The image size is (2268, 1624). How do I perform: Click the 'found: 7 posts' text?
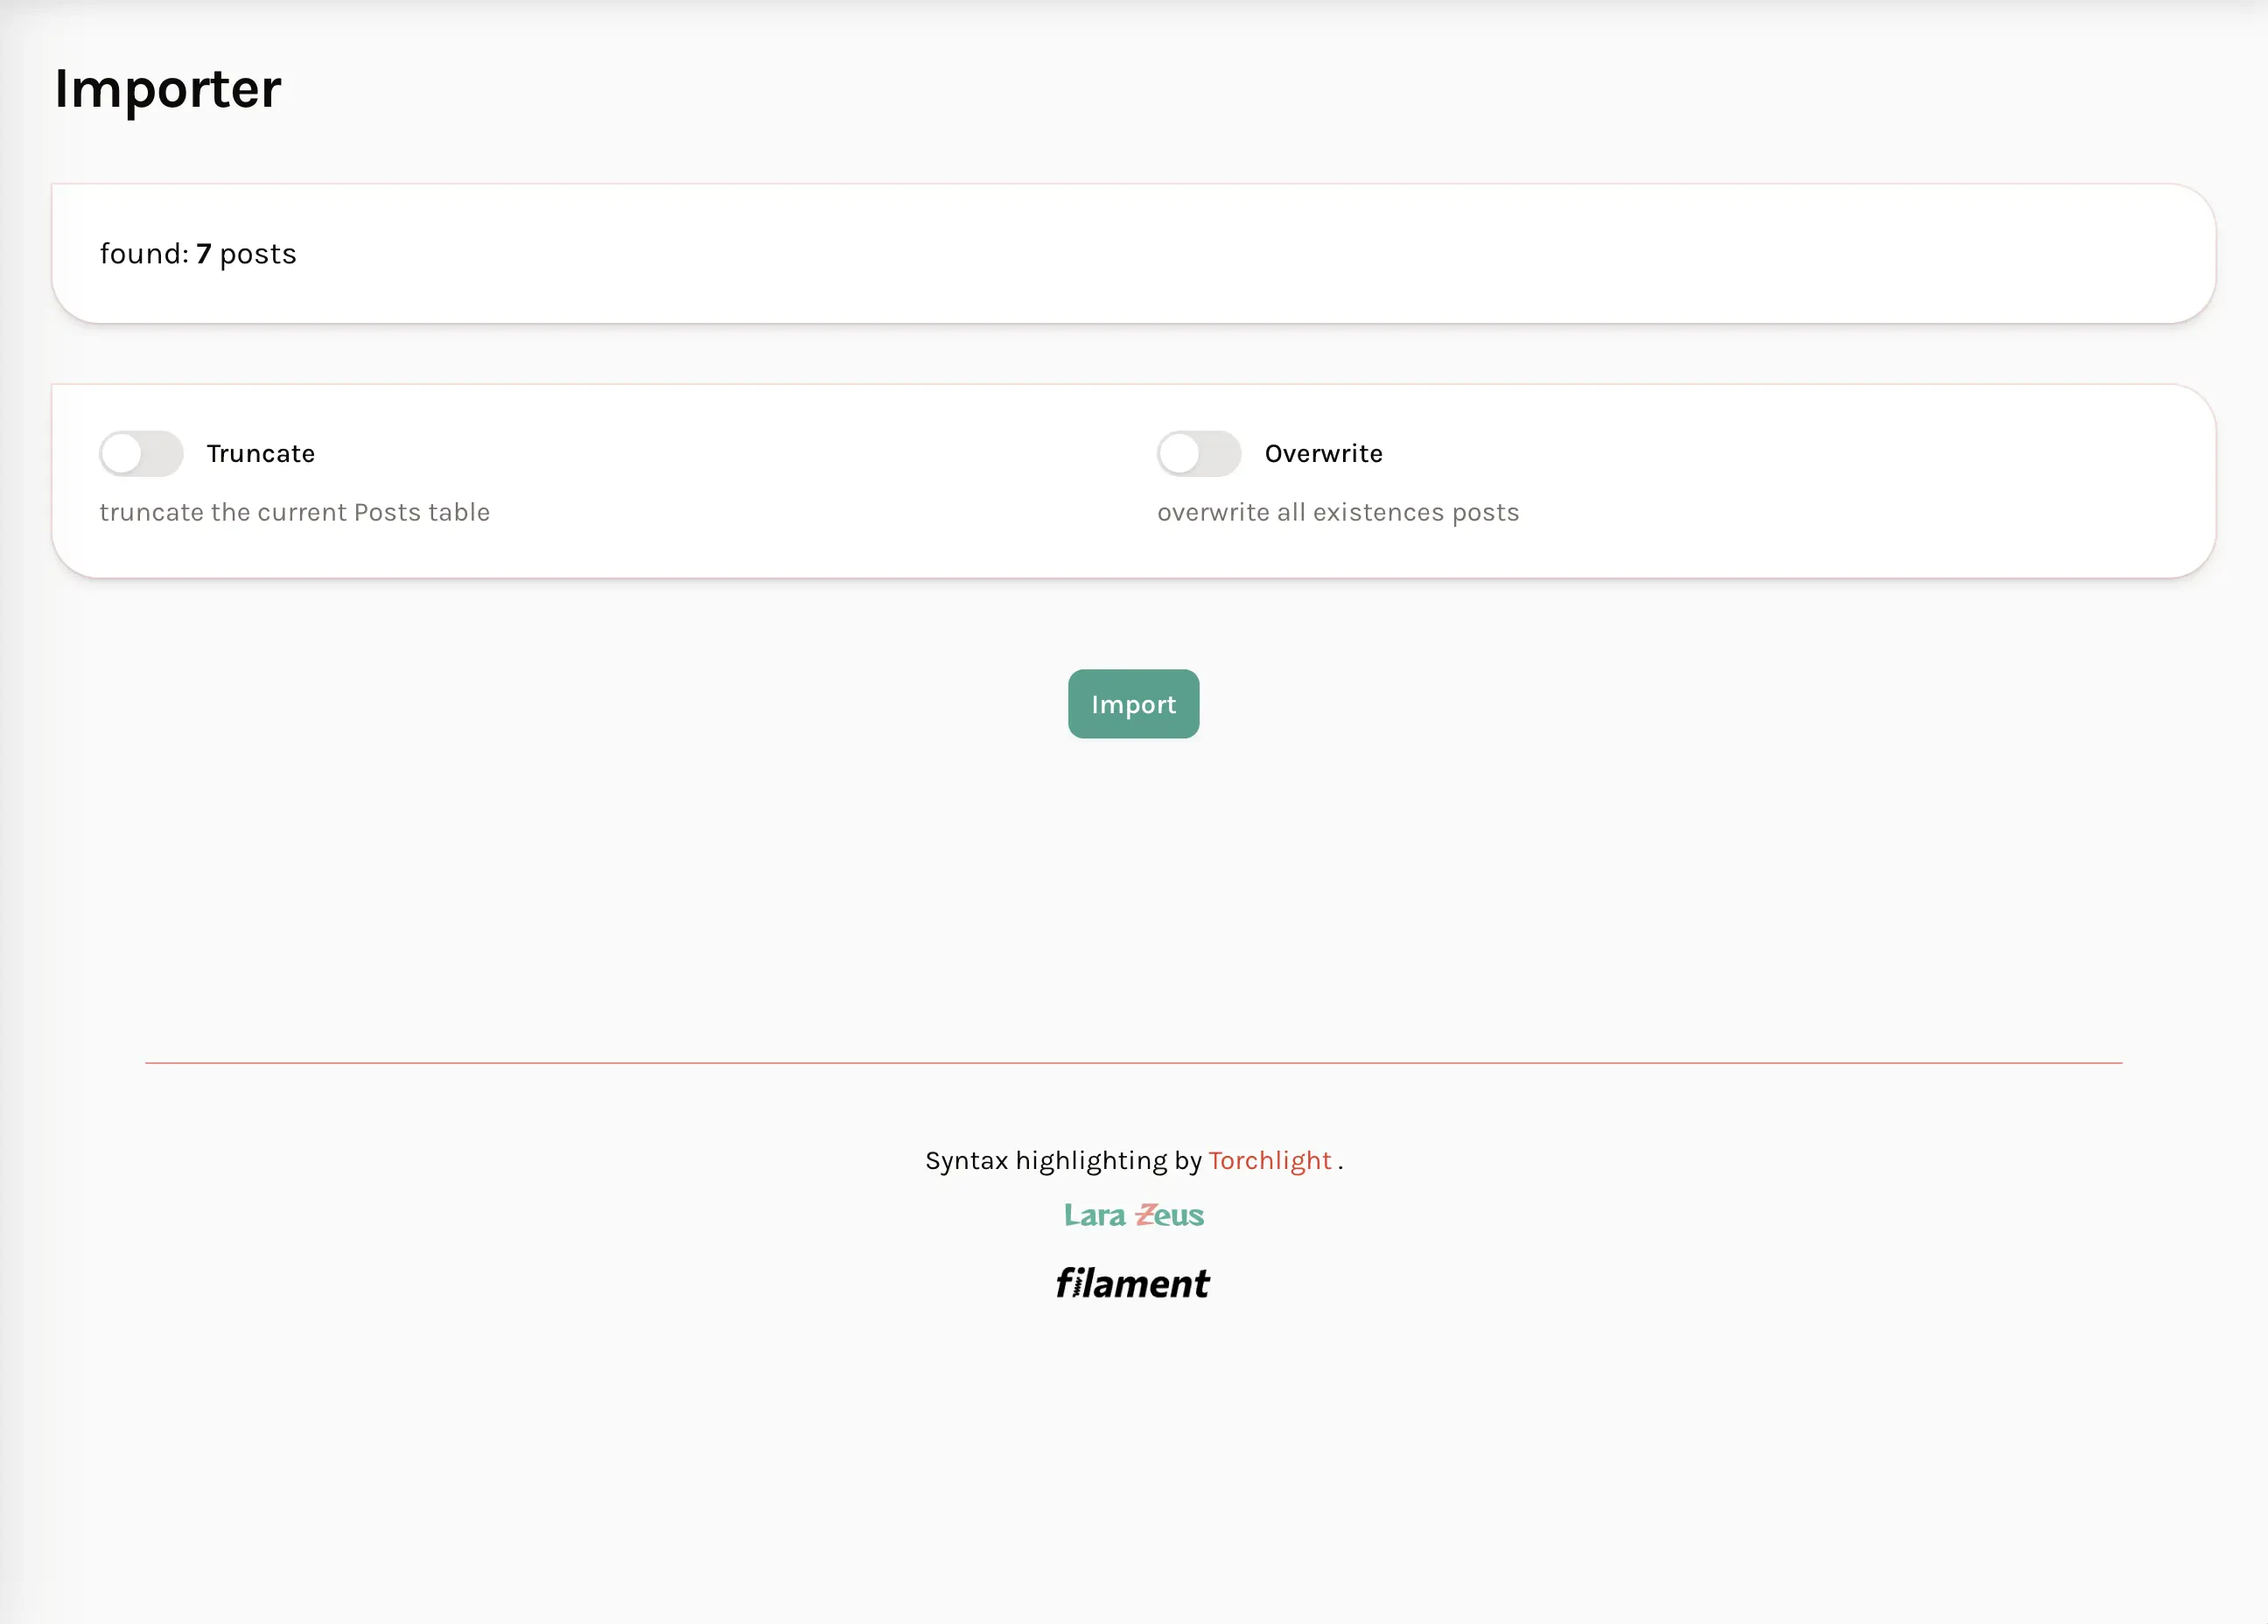tap(198, 254)
